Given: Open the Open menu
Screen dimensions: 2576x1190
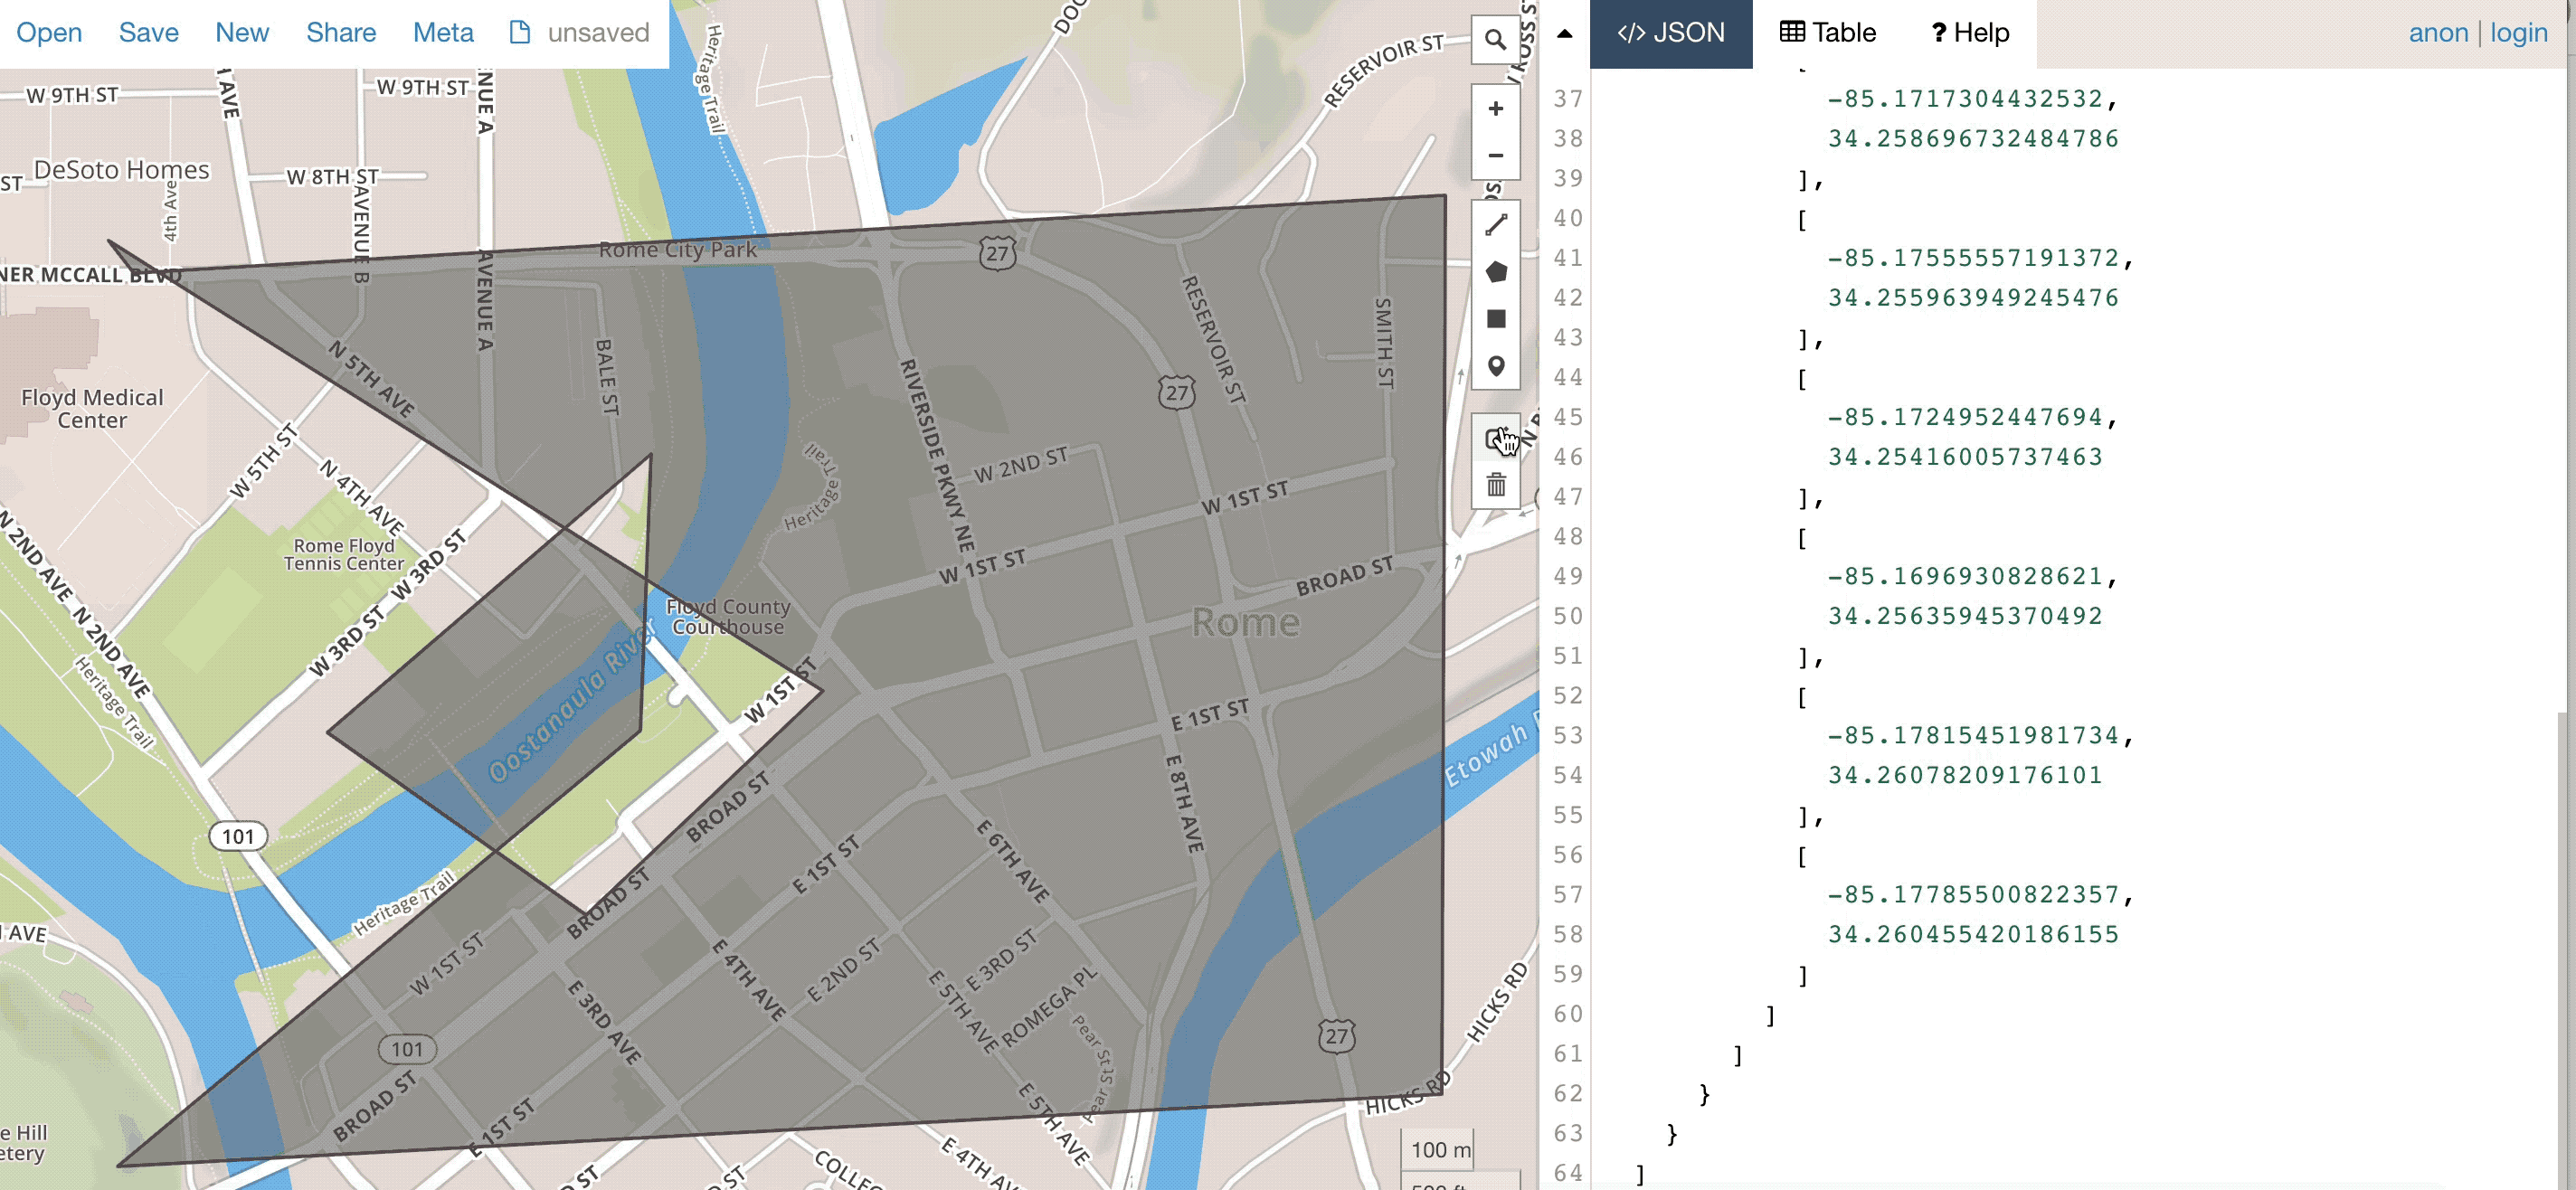Looking at the screenshot, I should [x=49, y=33].
